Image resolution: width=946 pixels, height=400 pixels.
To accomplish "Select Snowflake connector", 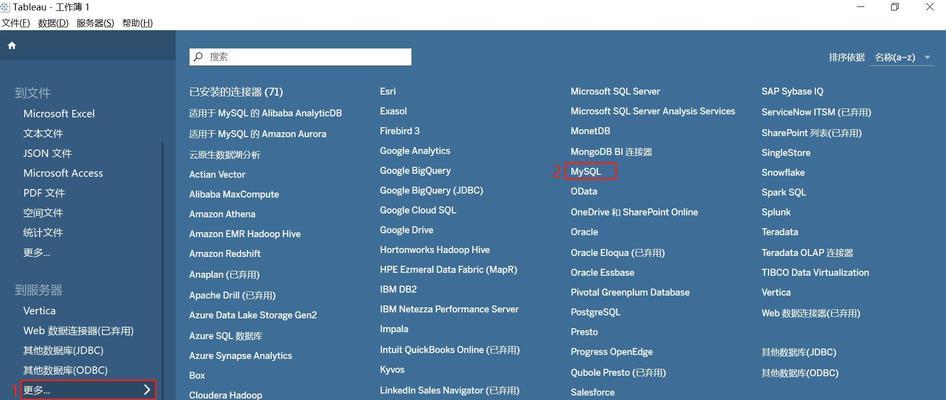I will (x=783, y=173).
